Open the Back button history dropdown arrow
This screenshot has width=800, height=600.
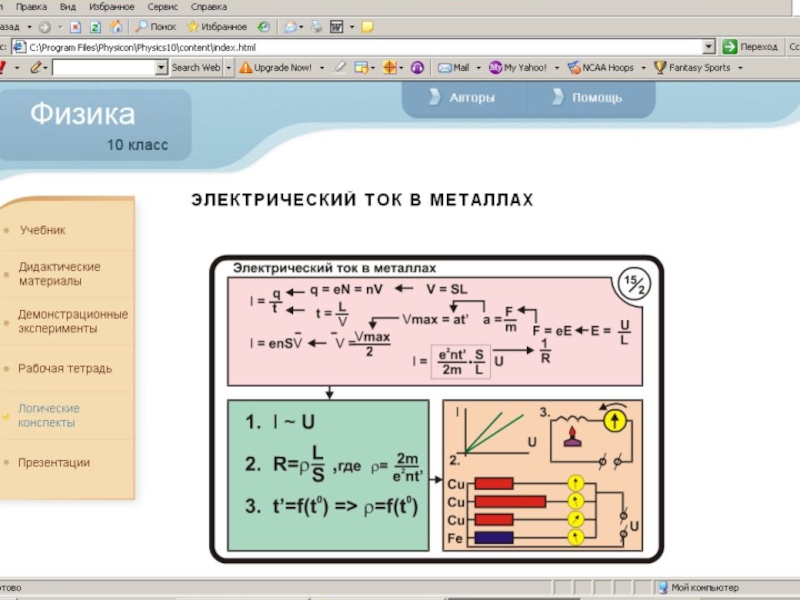pos(30,27)
